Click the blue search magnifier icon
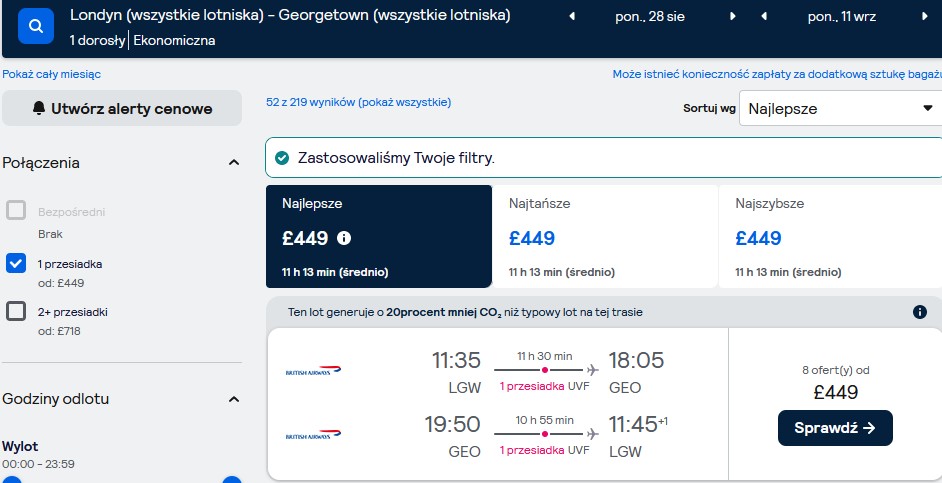 (x=36, y=26)
